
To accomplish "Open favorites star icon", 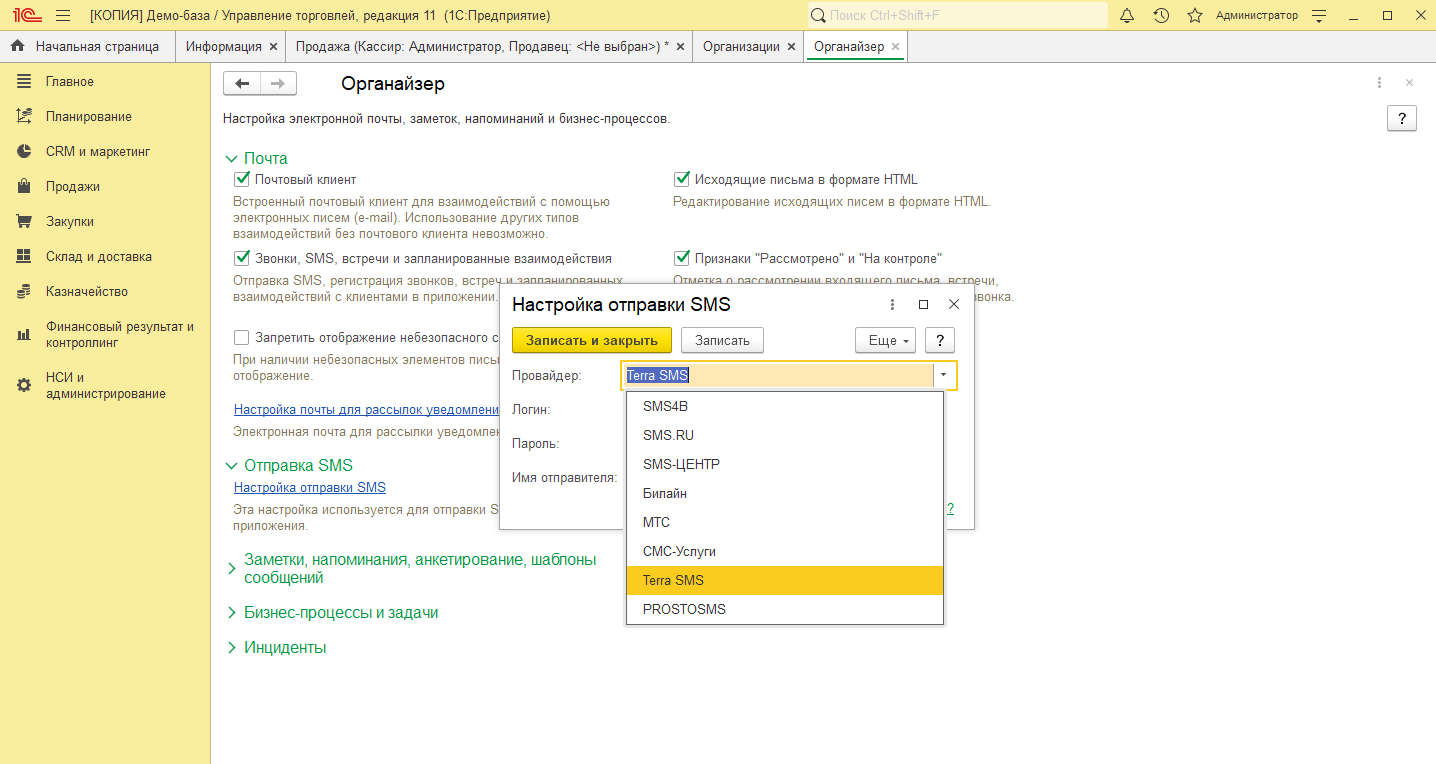I will click(x=1194, y=15).
